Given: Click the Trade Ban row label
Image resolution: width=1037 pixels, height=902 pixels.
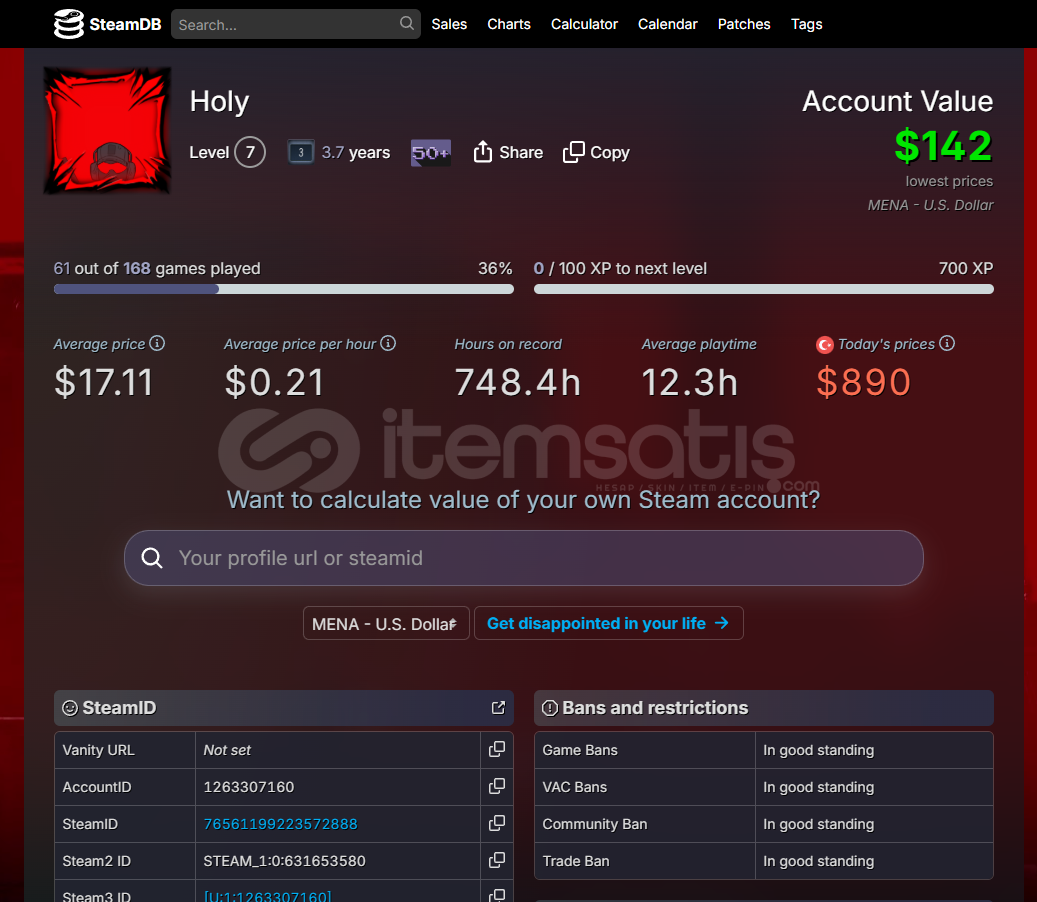Looking at the screenshot, I should 575,861.
